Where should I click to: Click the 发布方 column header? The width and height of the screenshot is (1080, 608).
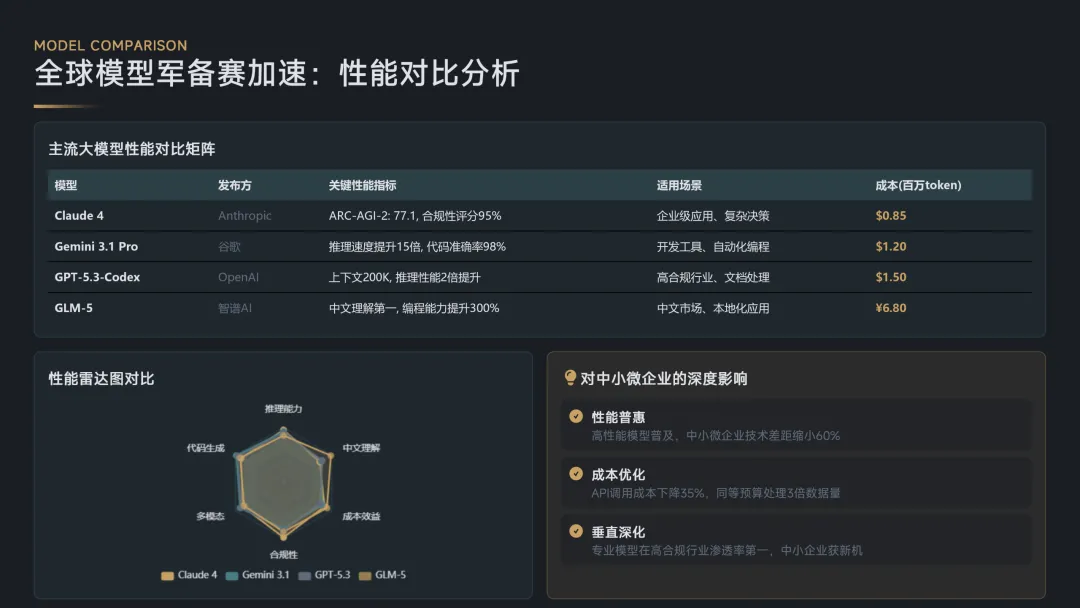(235, 185)
